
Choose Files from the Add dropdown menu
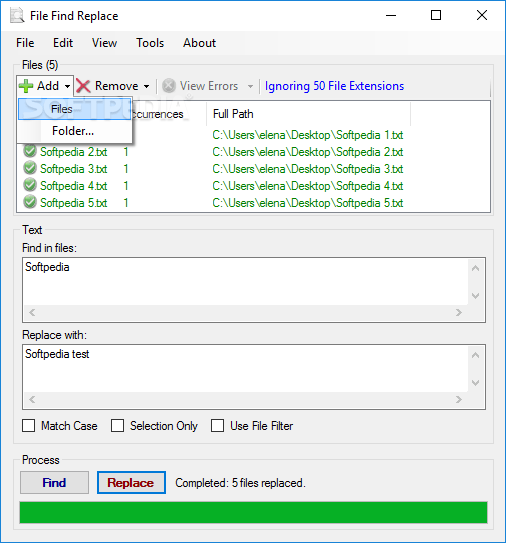[74, 109]
